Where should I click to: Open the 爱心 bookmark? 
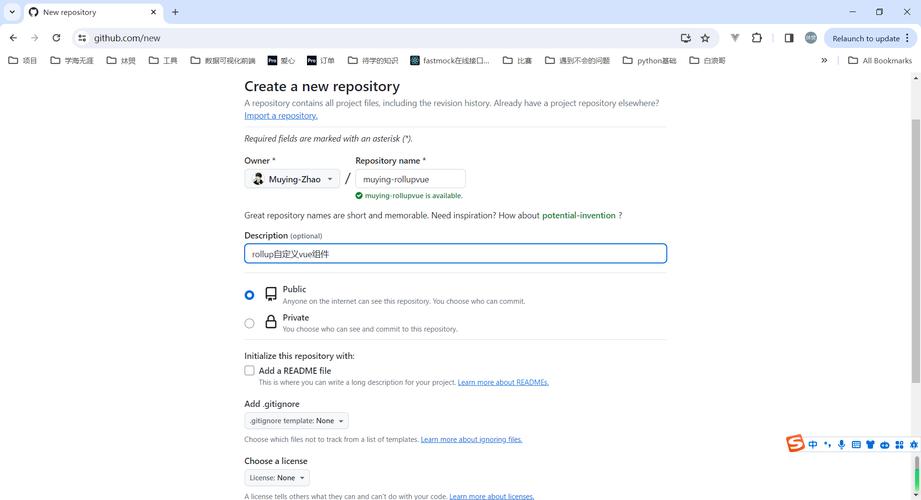(x=281, y=60)
